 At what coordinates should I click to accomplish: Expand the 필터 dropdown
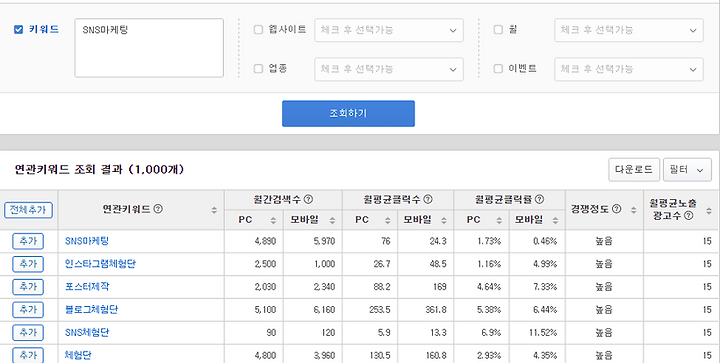click(x=687, y=170)
